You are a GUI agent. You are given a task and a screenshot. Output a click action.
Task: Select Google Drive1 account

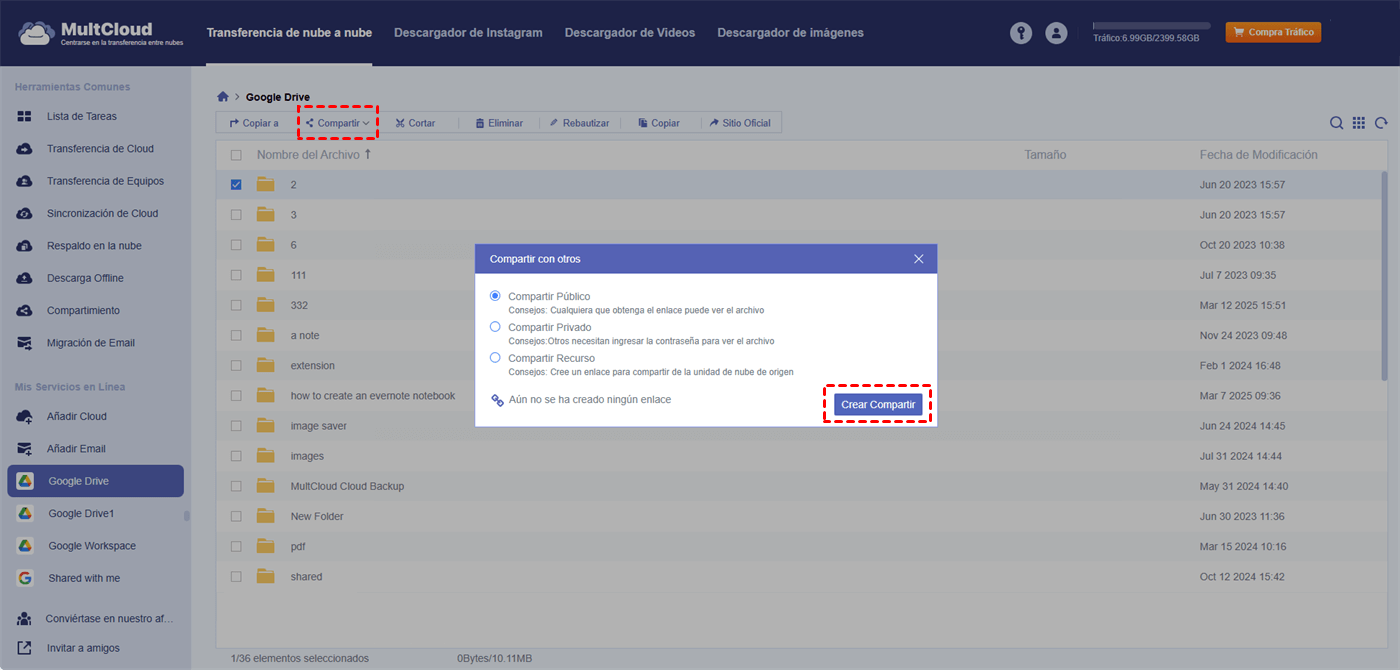(81, 514)
